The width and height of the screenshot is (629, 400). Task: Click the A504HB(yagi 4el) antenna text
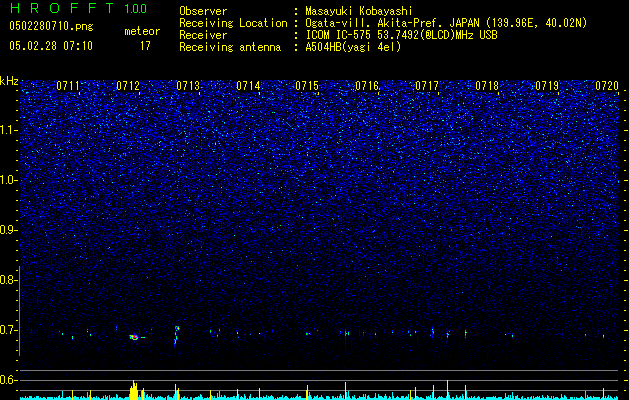coord(353,47)
